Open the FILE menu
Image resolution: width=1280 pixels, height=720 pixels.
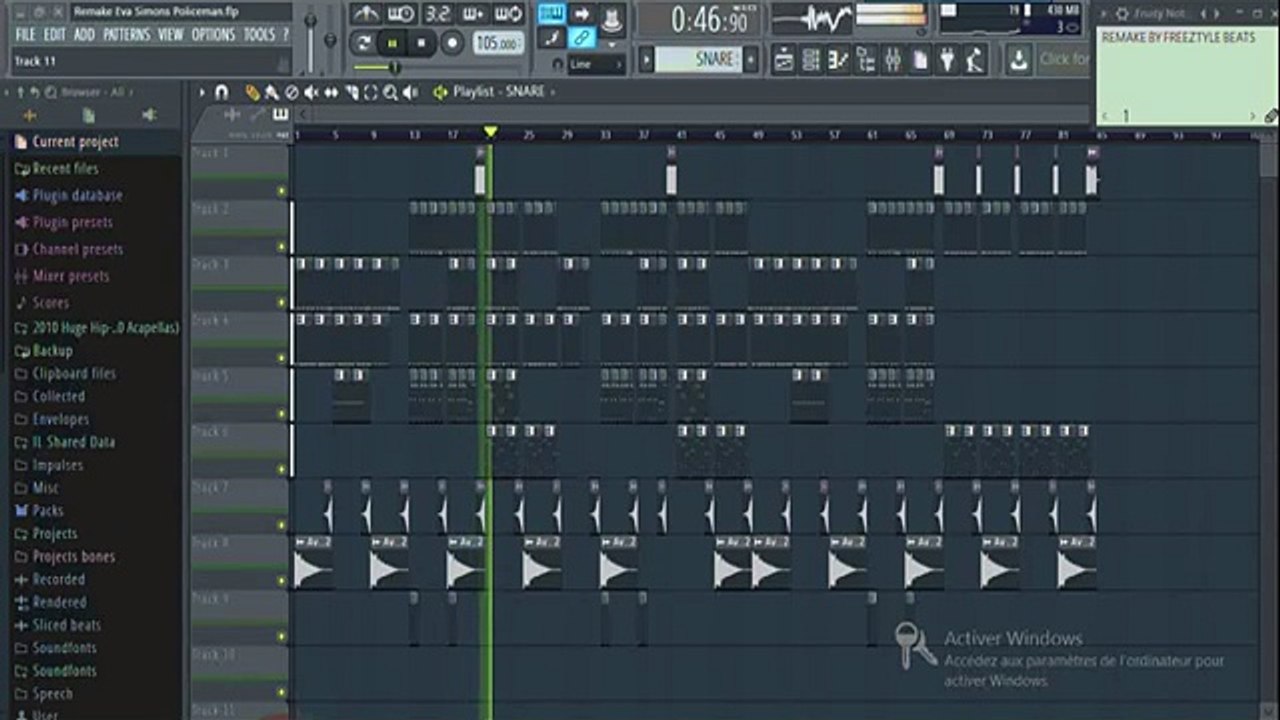pyautogui.click(x=25, y=35)
